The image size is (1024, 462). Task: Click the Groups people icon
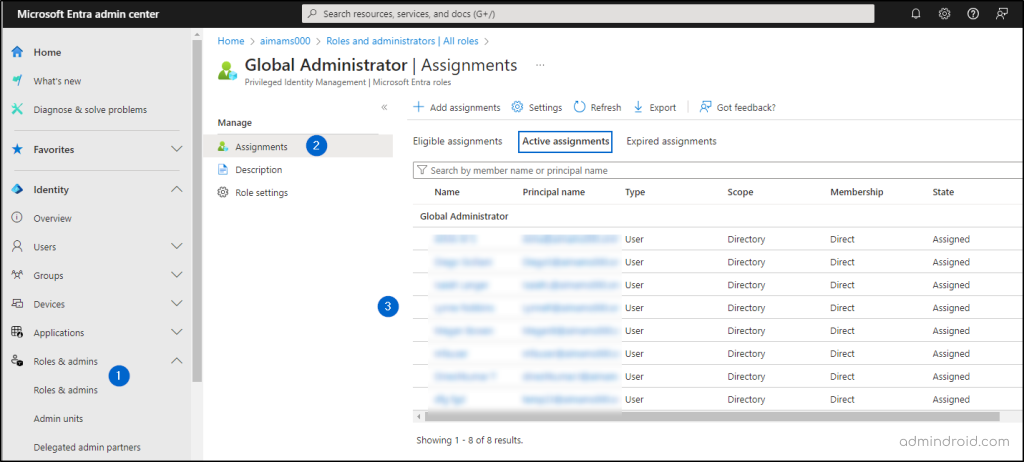tap(18, 275)
